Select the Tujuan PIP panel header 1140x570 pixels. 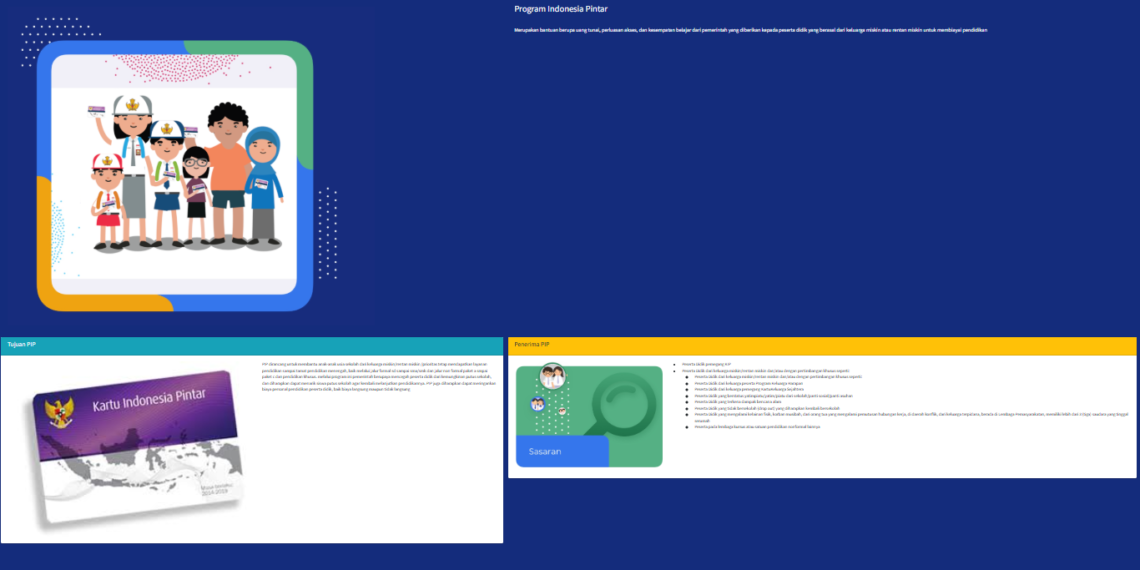coord(22,345)
